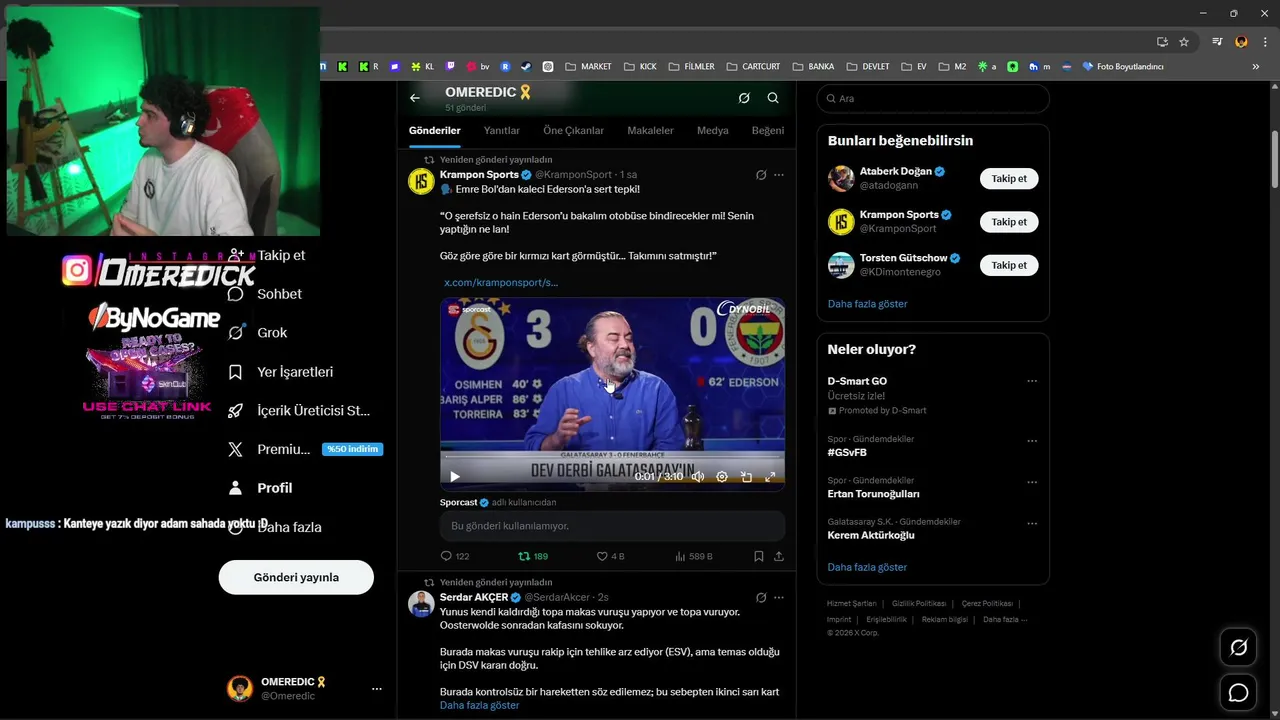Click the Gönderi yayınla button

pos(296,577)
